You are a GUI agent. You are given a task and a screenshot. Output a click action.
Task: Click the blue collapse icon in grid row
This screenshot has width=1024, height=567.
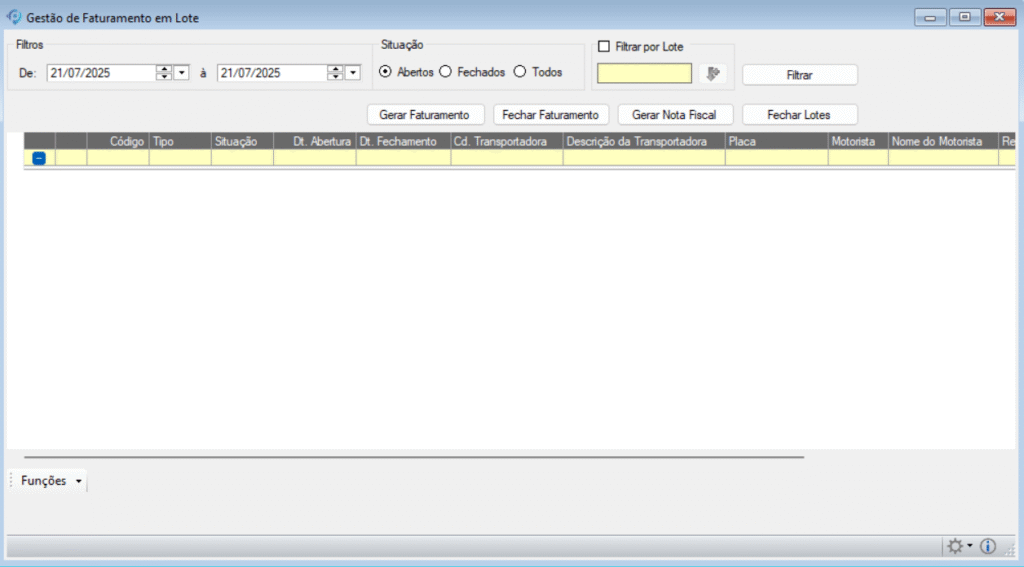(x=39, y=158)
